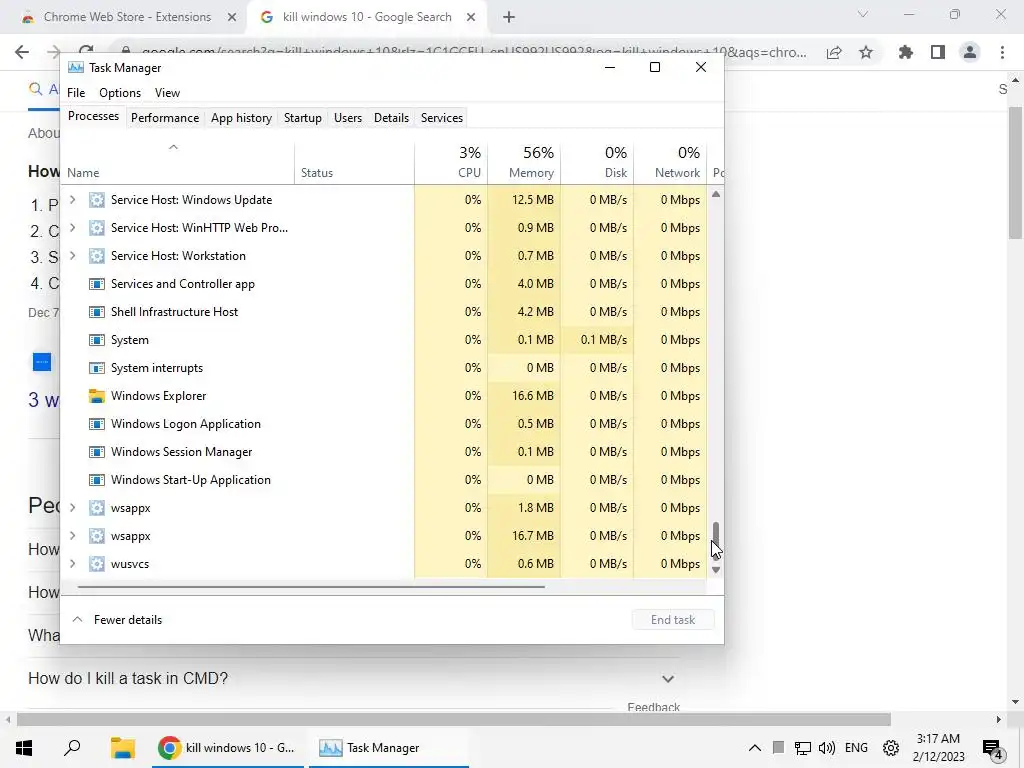Switch to the App history tab
The height and width of the screenshot is (768, 1024).
pyautogui.click(x=241, y=118)
